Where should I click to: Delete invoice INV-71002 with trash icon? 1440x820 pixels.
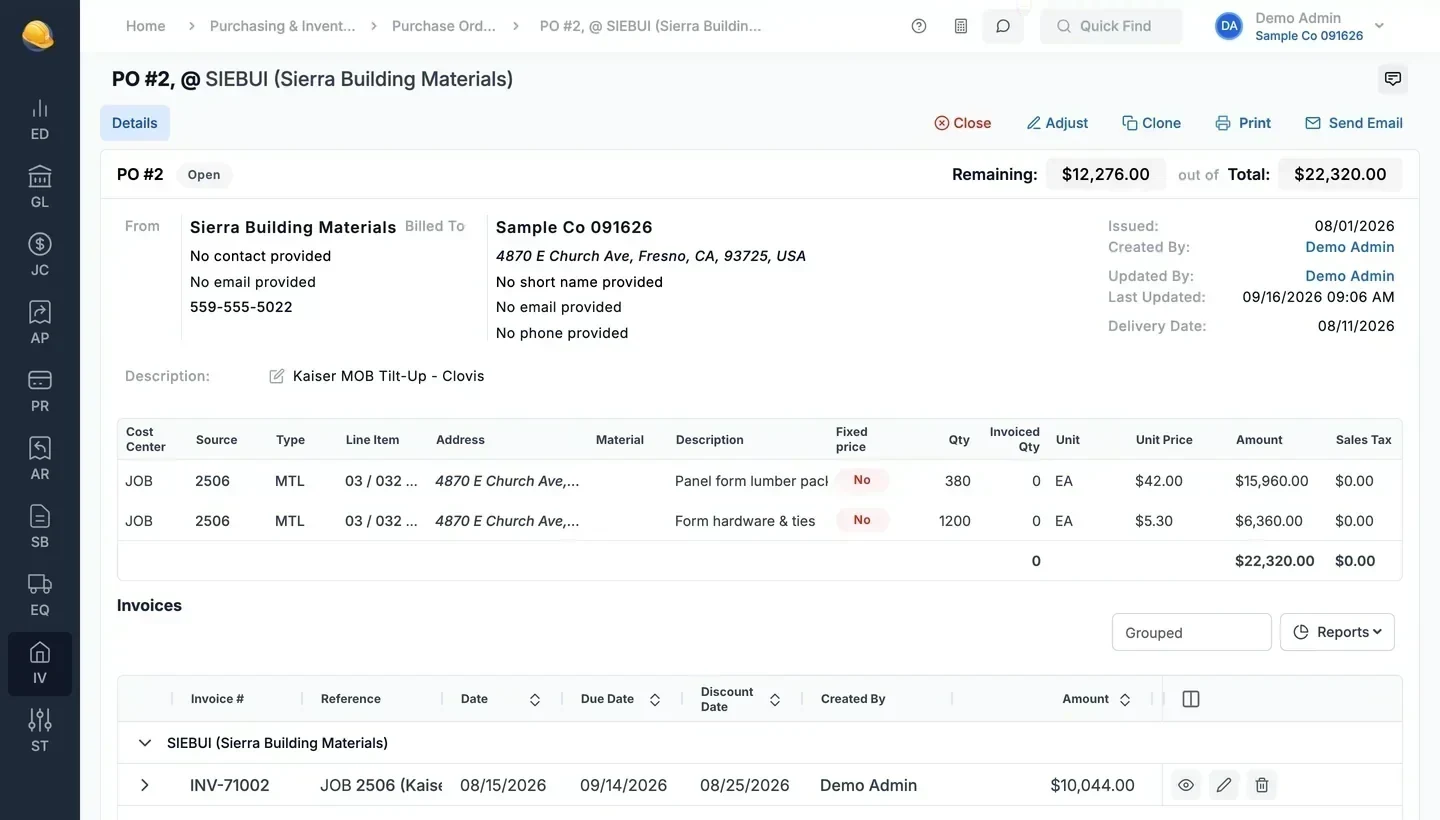point(1262,785)
